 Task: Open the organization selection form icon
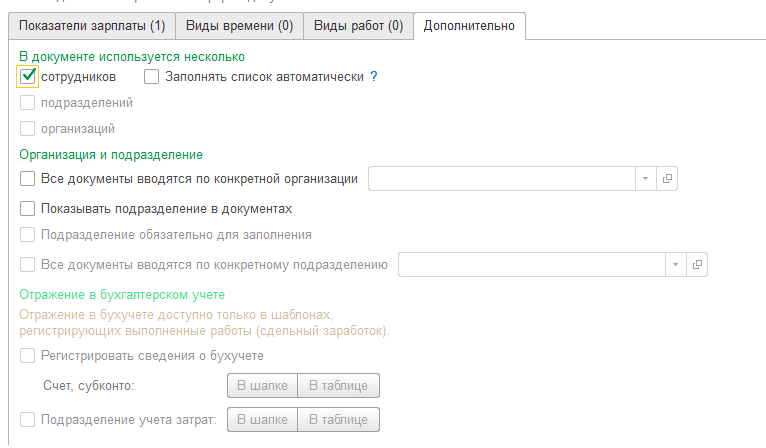pyautogui.click(x=669, y=178)
